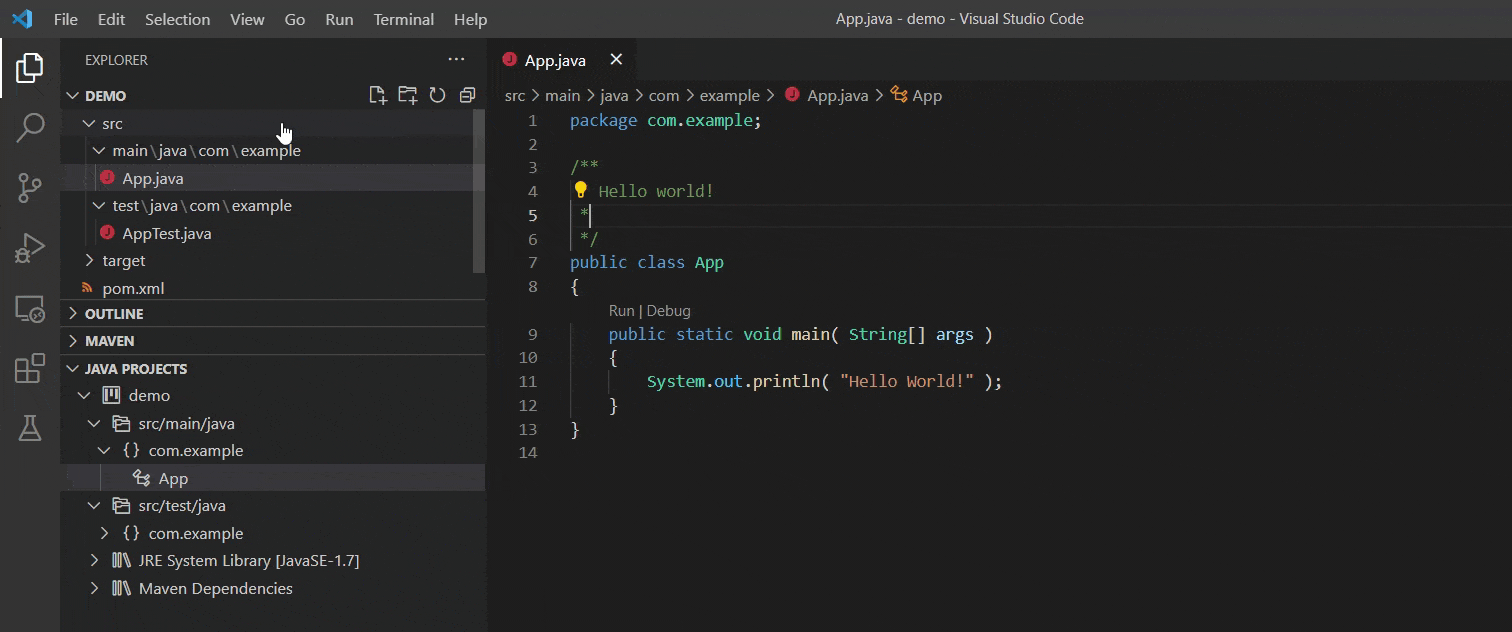Click example in the breadcrumb
The image size is (1512, 632).
730,95
